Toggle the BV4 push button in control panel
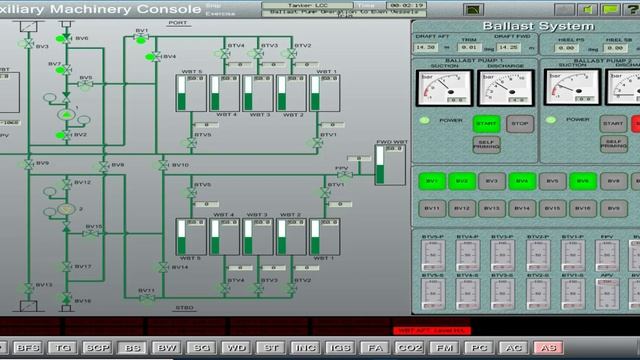 [522, 181]
